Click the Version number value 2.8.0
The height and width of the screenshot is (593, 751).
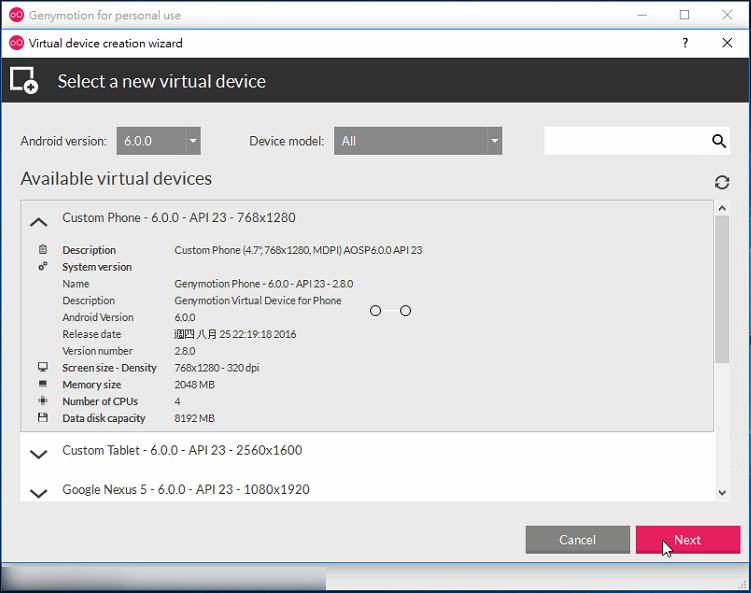185,351
